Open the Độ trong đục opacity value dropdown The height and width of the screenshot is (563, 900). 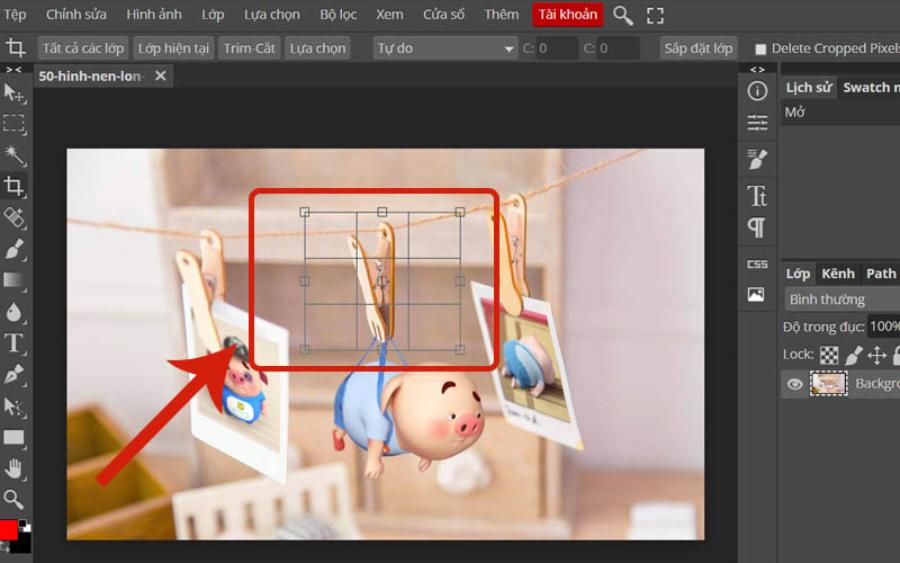(884, 327)
